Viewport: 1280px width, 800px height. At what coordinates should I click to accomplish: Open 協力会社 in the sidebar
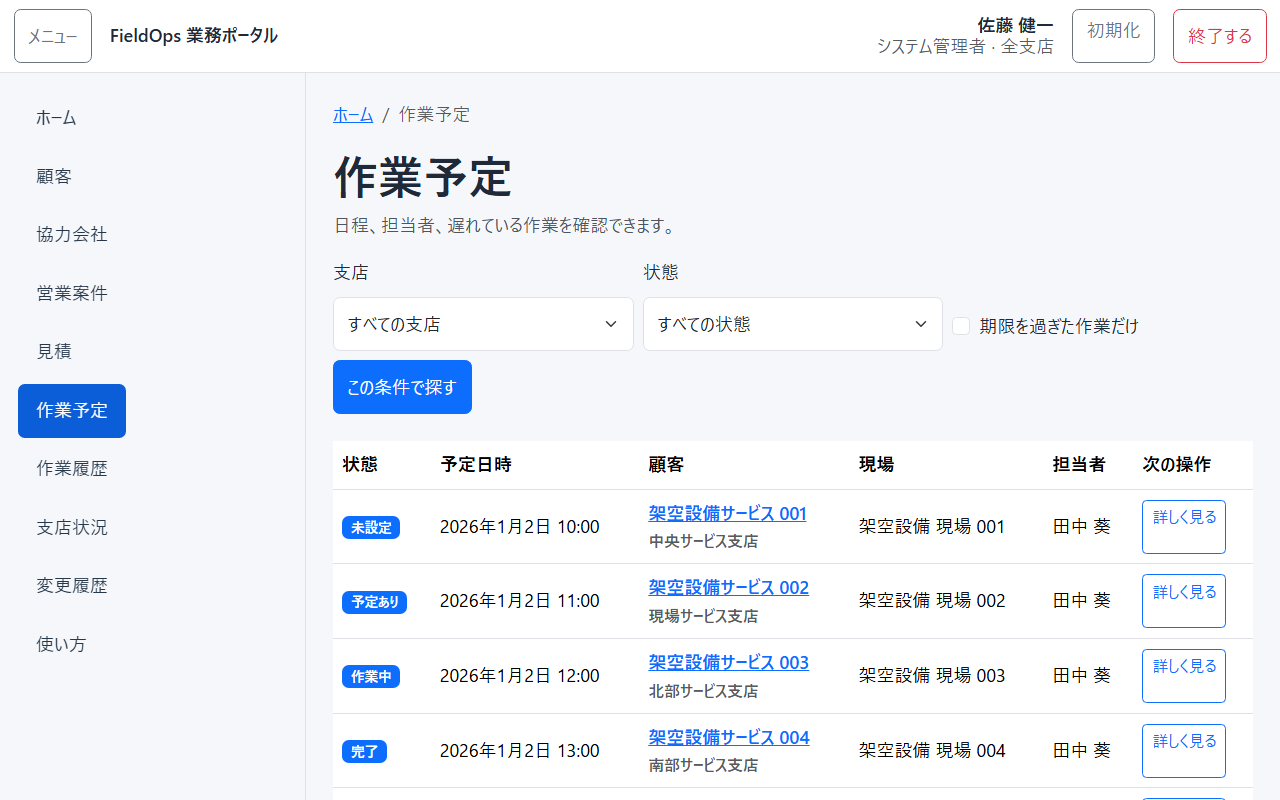pos(72,234)
